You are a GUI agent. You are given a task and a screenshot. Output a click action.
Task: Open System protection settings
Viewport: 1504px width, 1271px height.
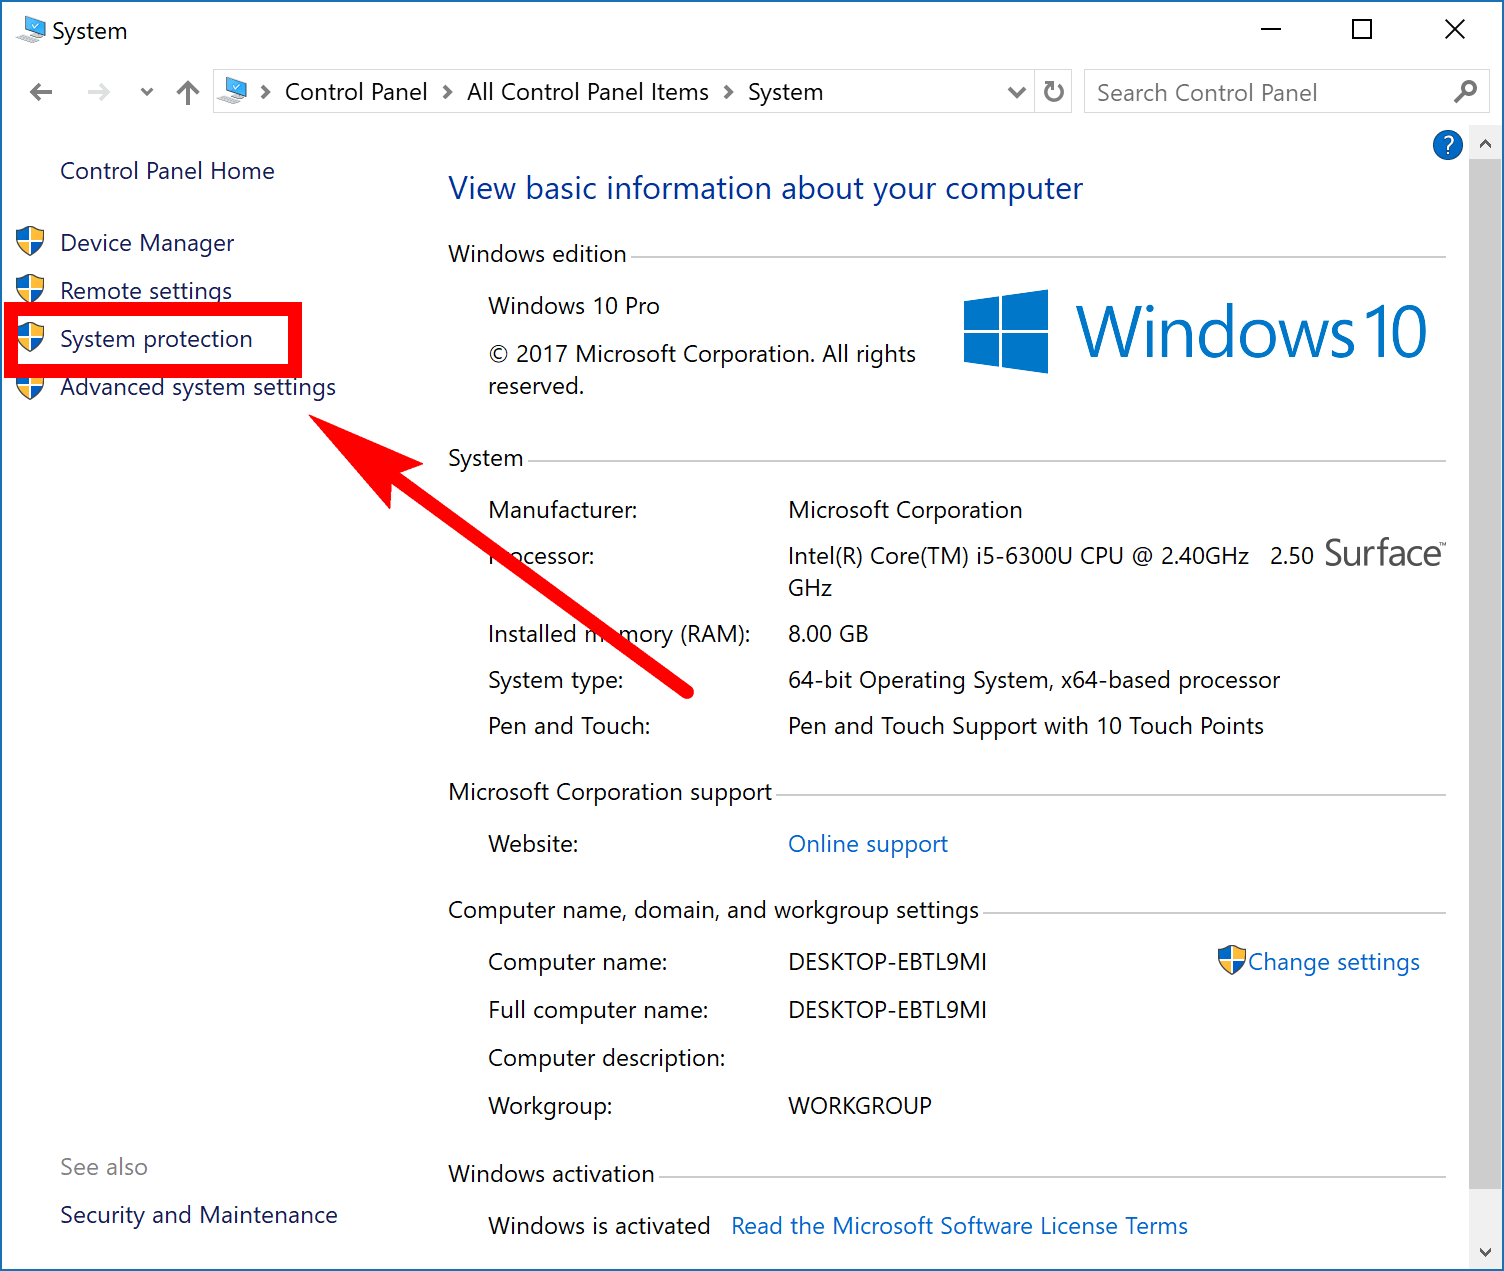(x=156, y=339)
